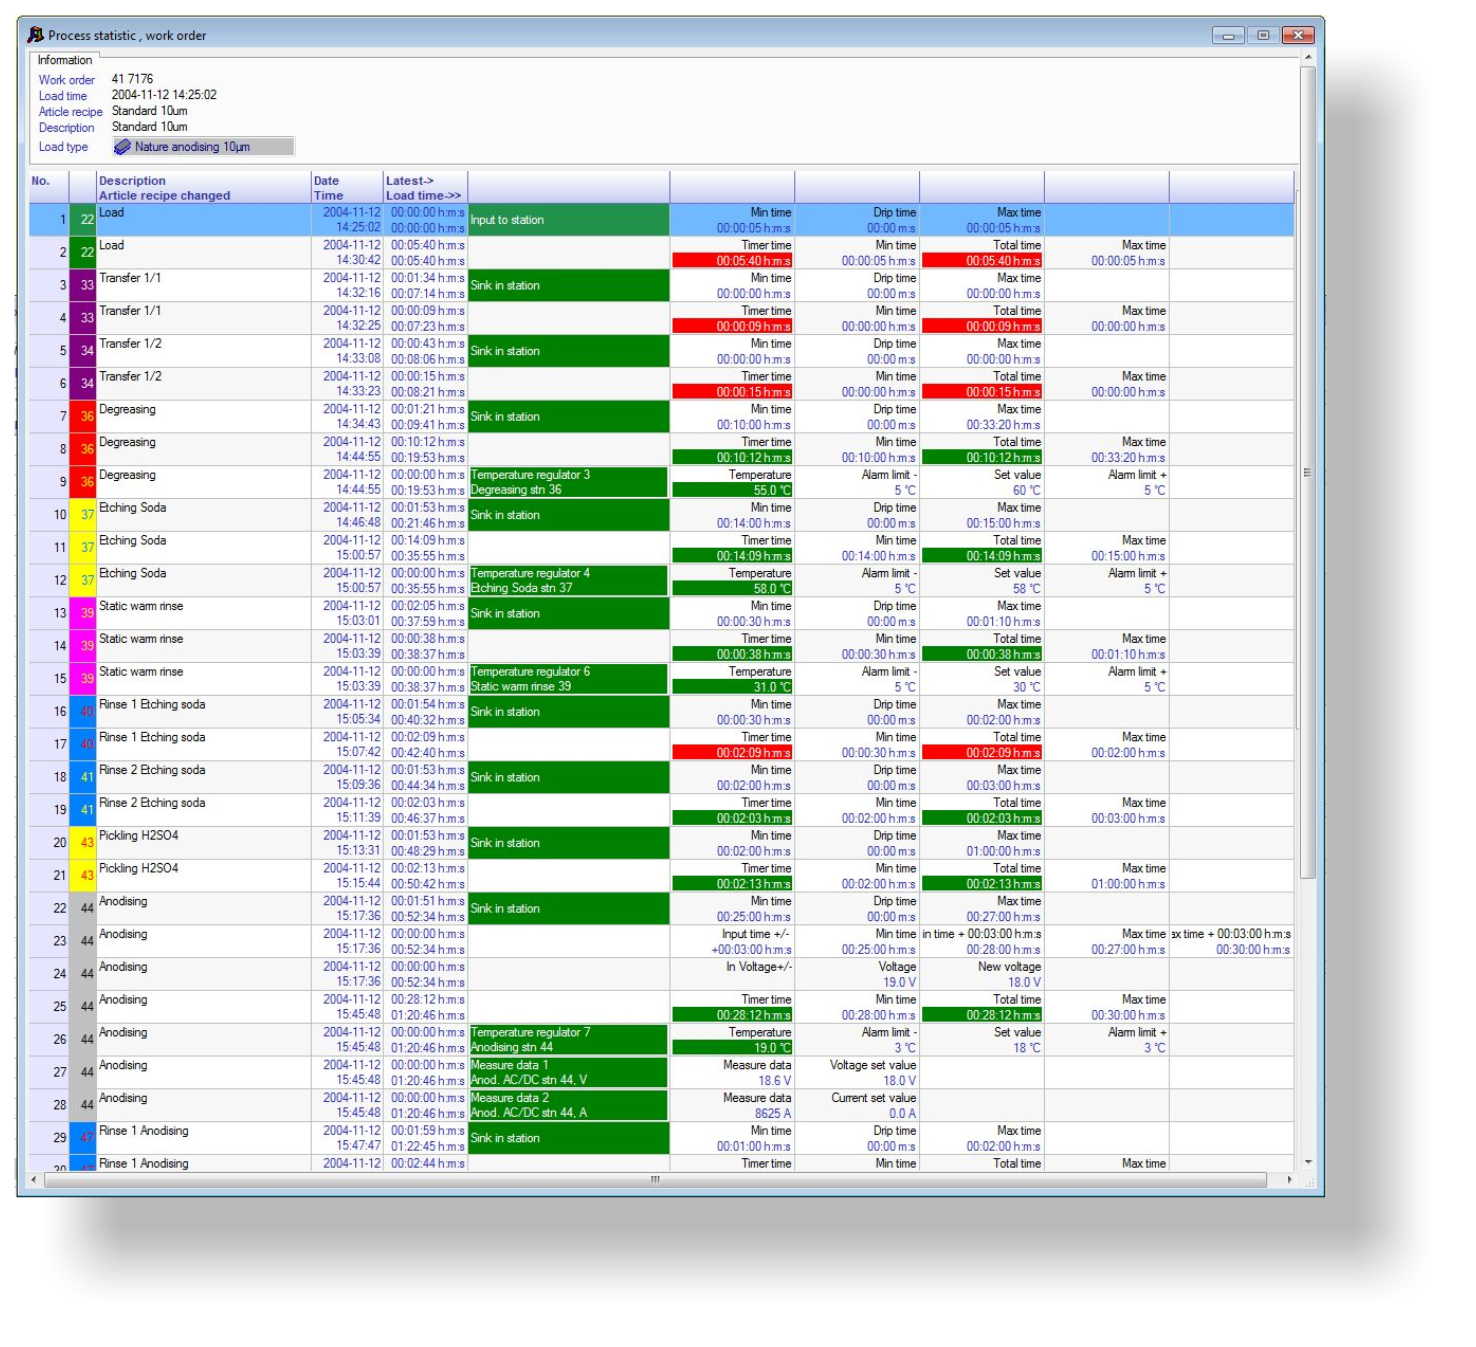Click the horizontal scrollbar right arrow
The height and width of the screenshot is (1347, 1476).
tap(1289, 1180)
